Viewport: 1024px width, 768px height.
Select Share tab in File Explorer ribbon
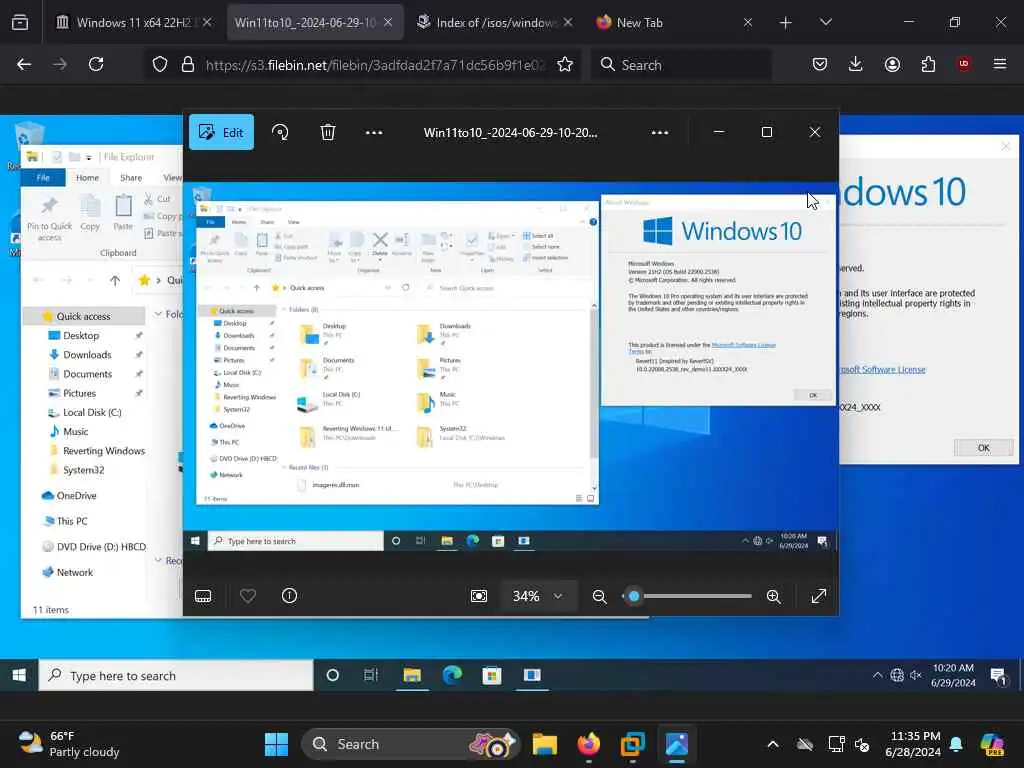(131, 178)
